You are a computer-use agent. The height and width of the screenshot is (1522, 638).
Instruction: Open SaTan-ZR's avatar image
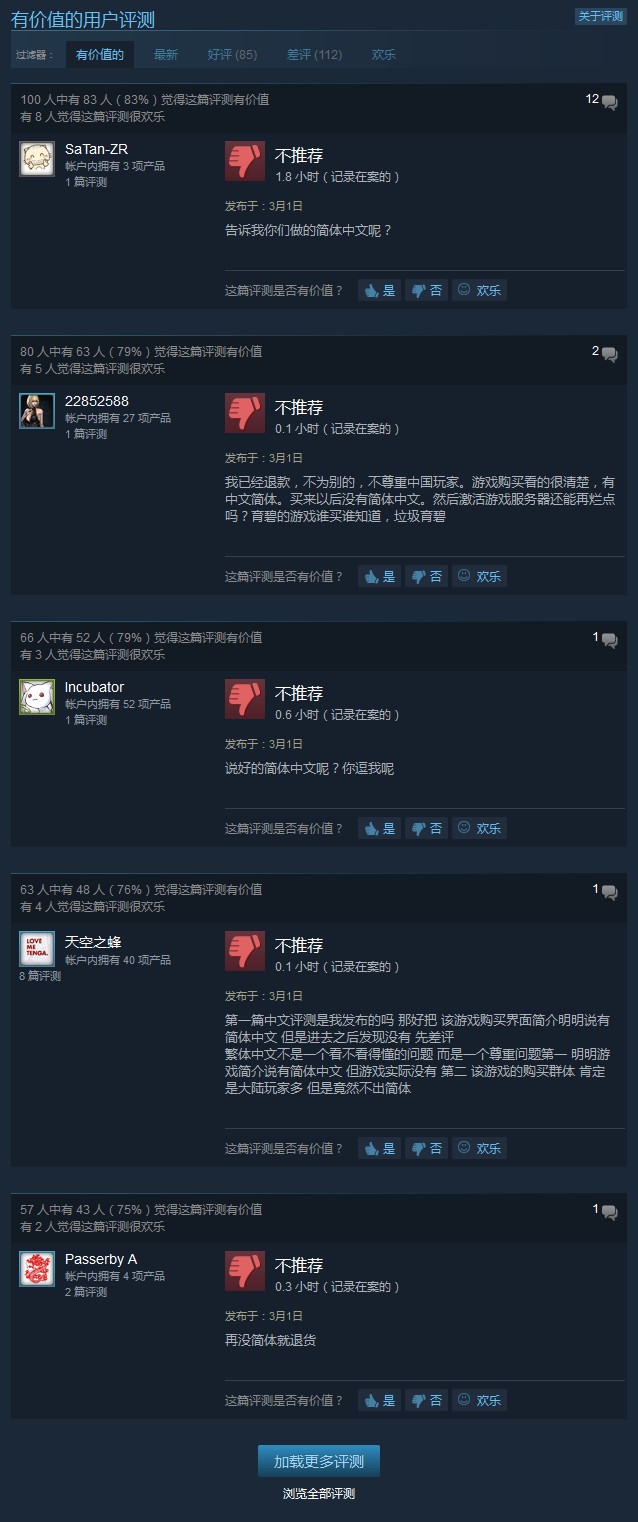[x=37, y=159]
